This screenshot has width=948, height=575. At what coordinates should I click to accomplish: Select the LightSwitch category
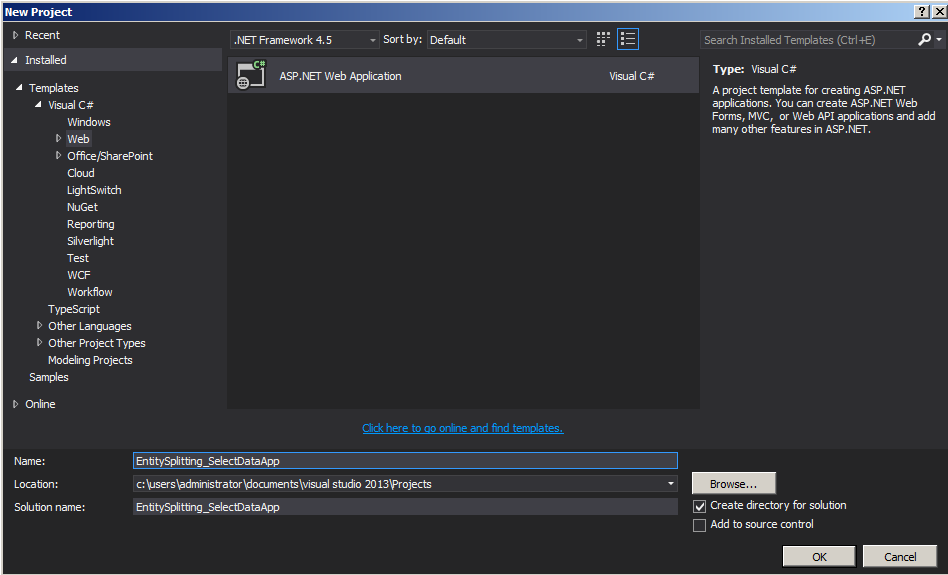(x=94, y=190)
